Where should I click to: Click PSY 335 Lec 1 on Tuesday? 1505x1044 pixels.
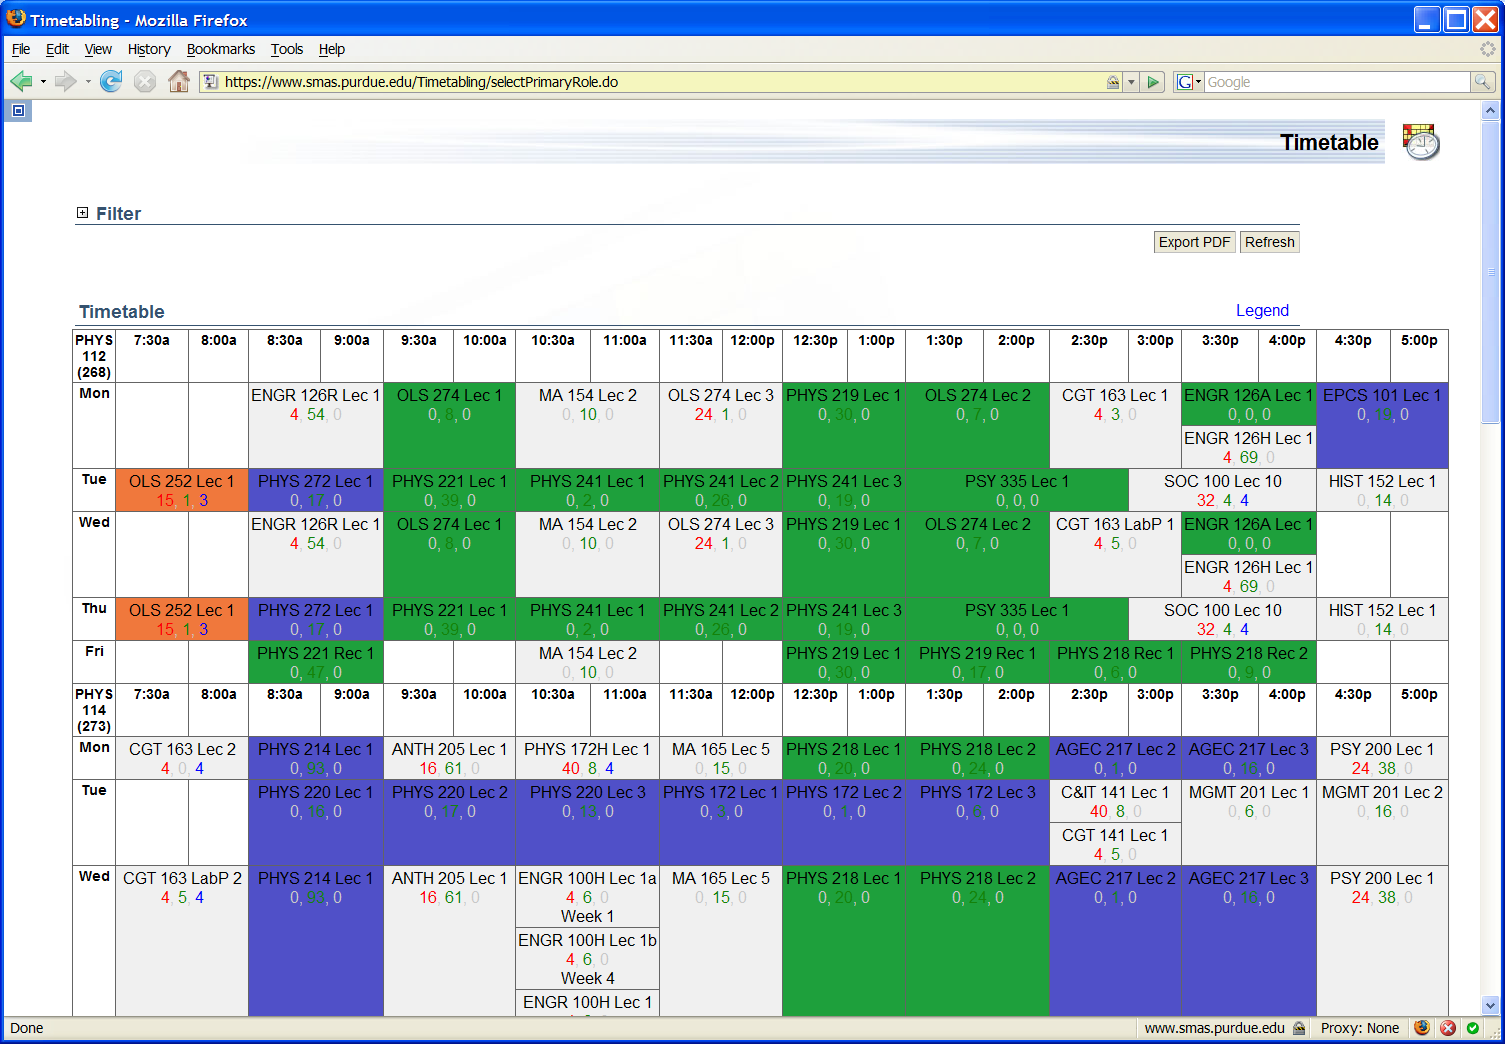tap(1017, 490)
